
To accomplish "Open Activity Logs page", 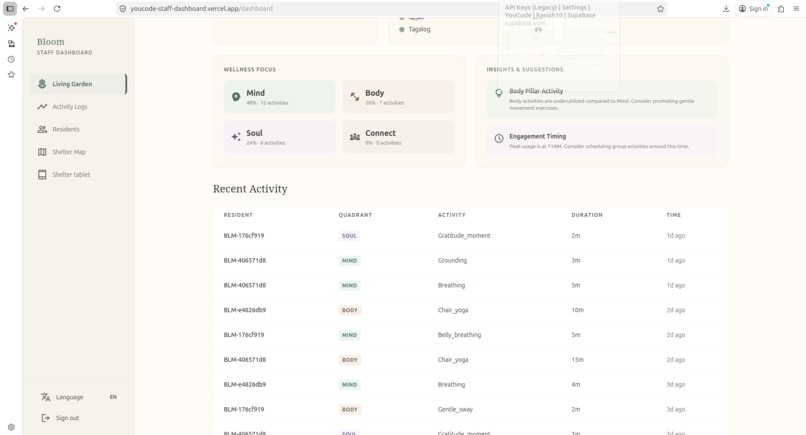I will click(78, 106).
